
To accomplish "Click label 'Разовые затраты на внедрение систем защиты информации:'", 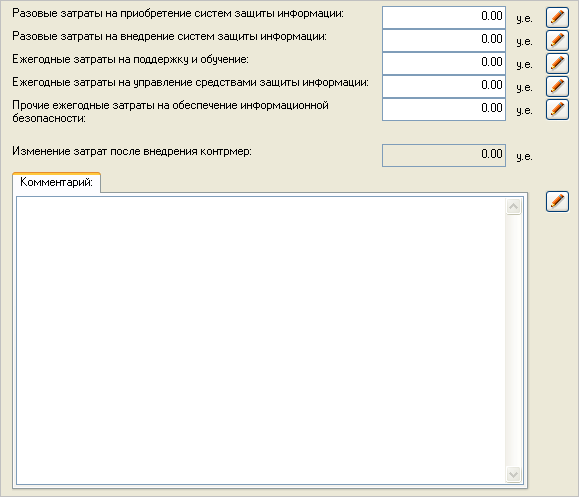I will [x=169, y=37].
